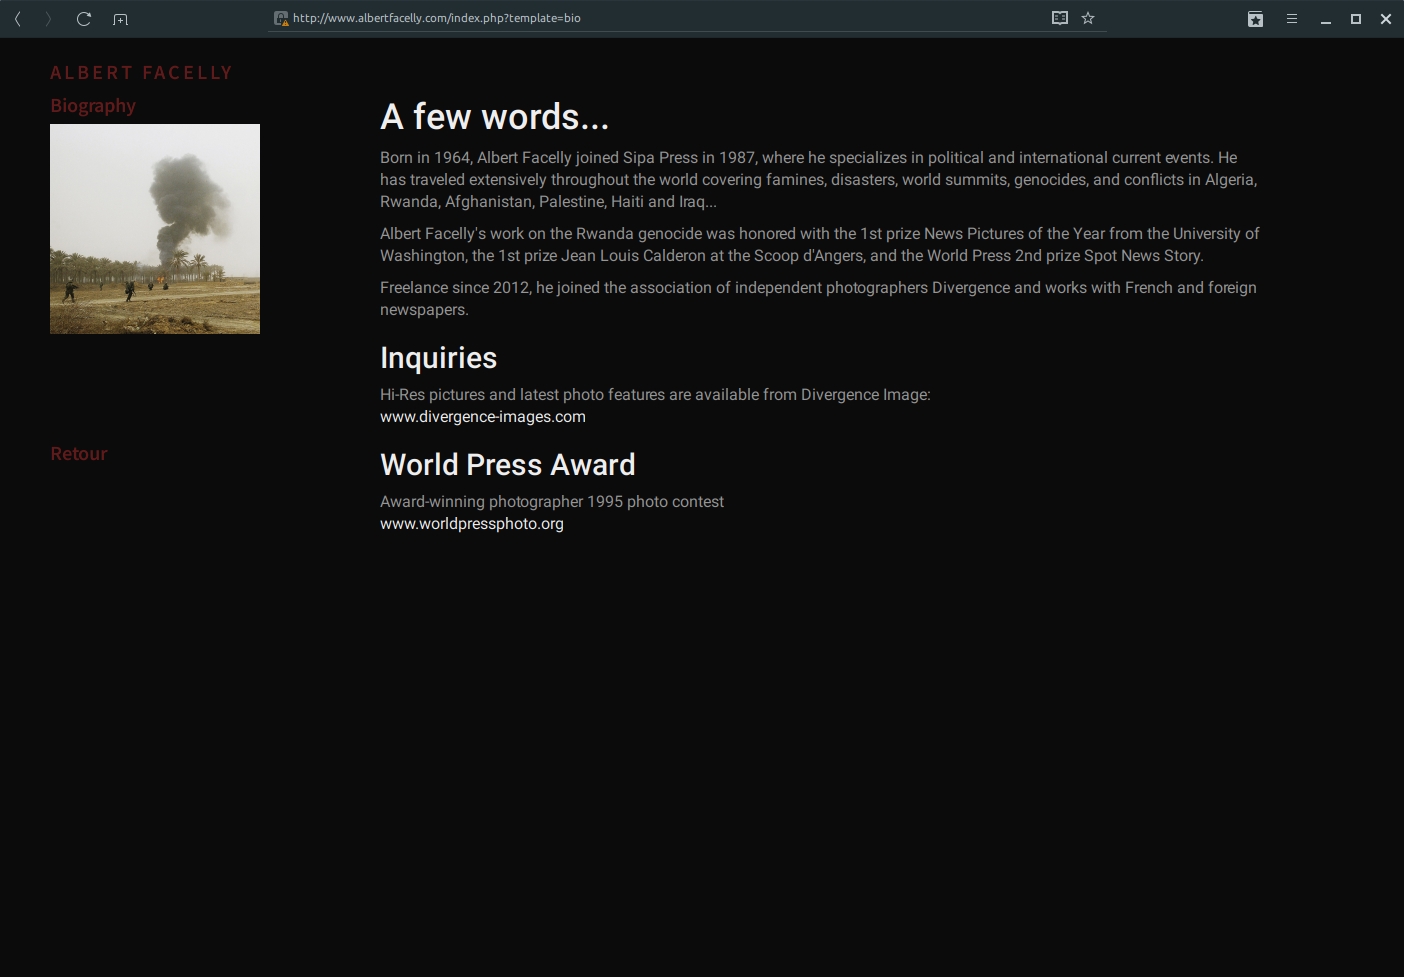Visit the www.worldpressphoto.org link

(472, 524)
